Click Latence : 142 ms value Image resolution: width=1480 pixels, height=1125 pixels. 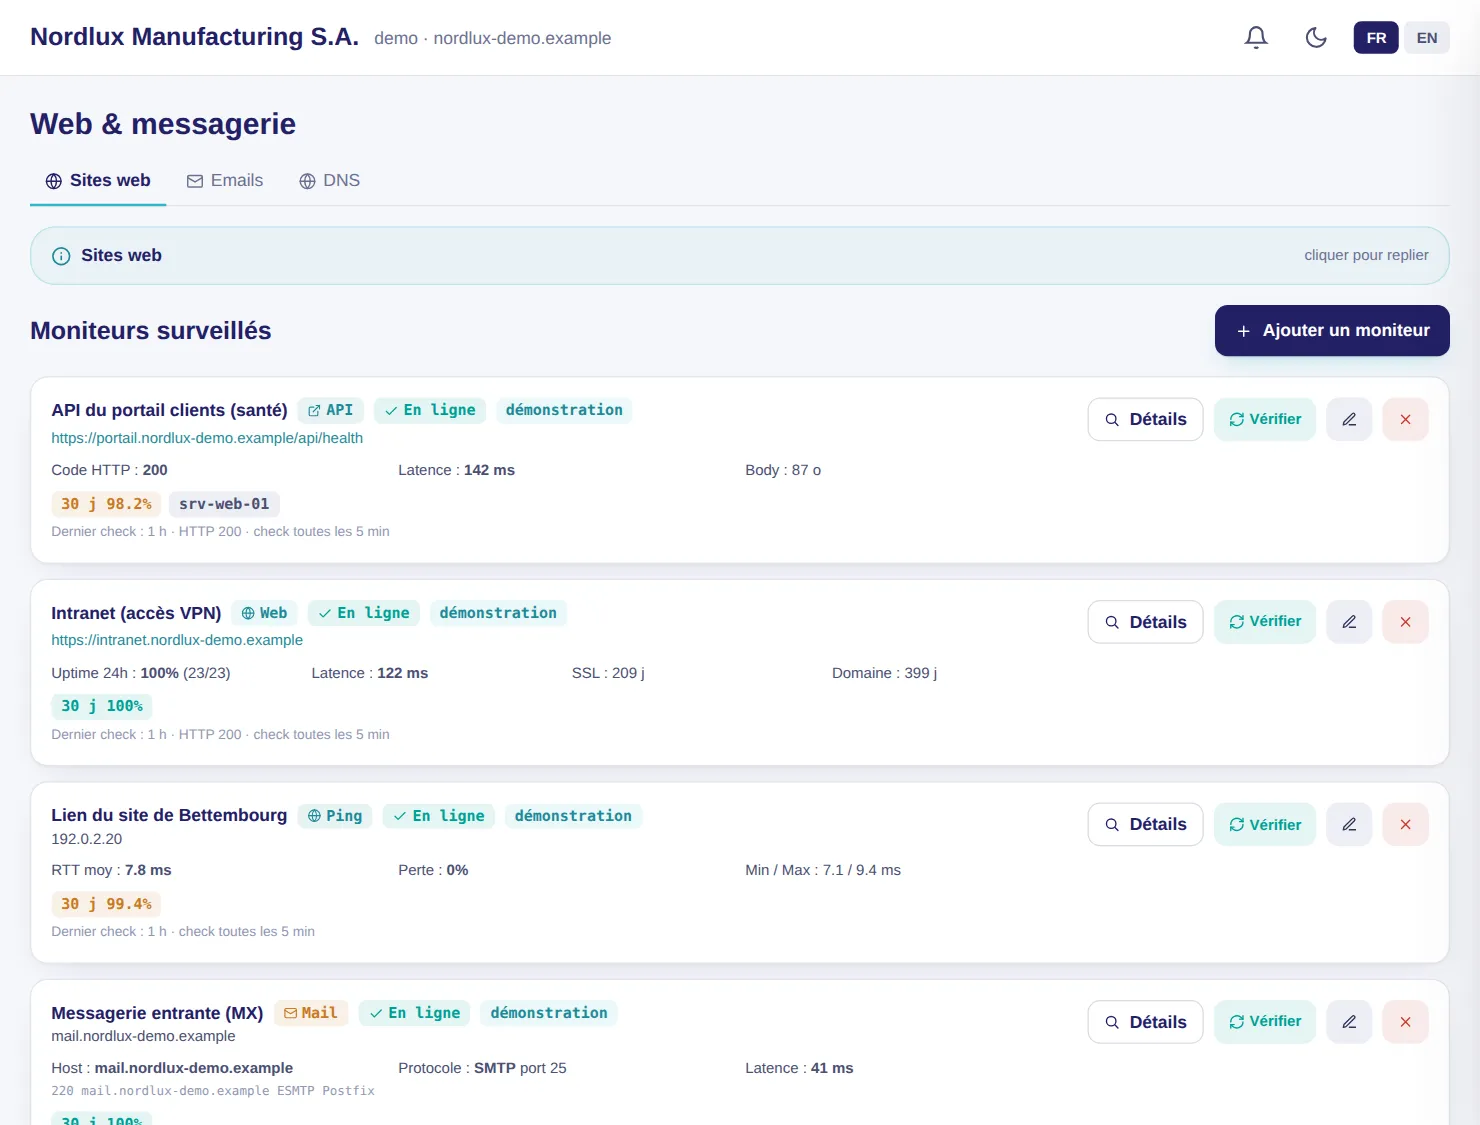click(456, 470)
